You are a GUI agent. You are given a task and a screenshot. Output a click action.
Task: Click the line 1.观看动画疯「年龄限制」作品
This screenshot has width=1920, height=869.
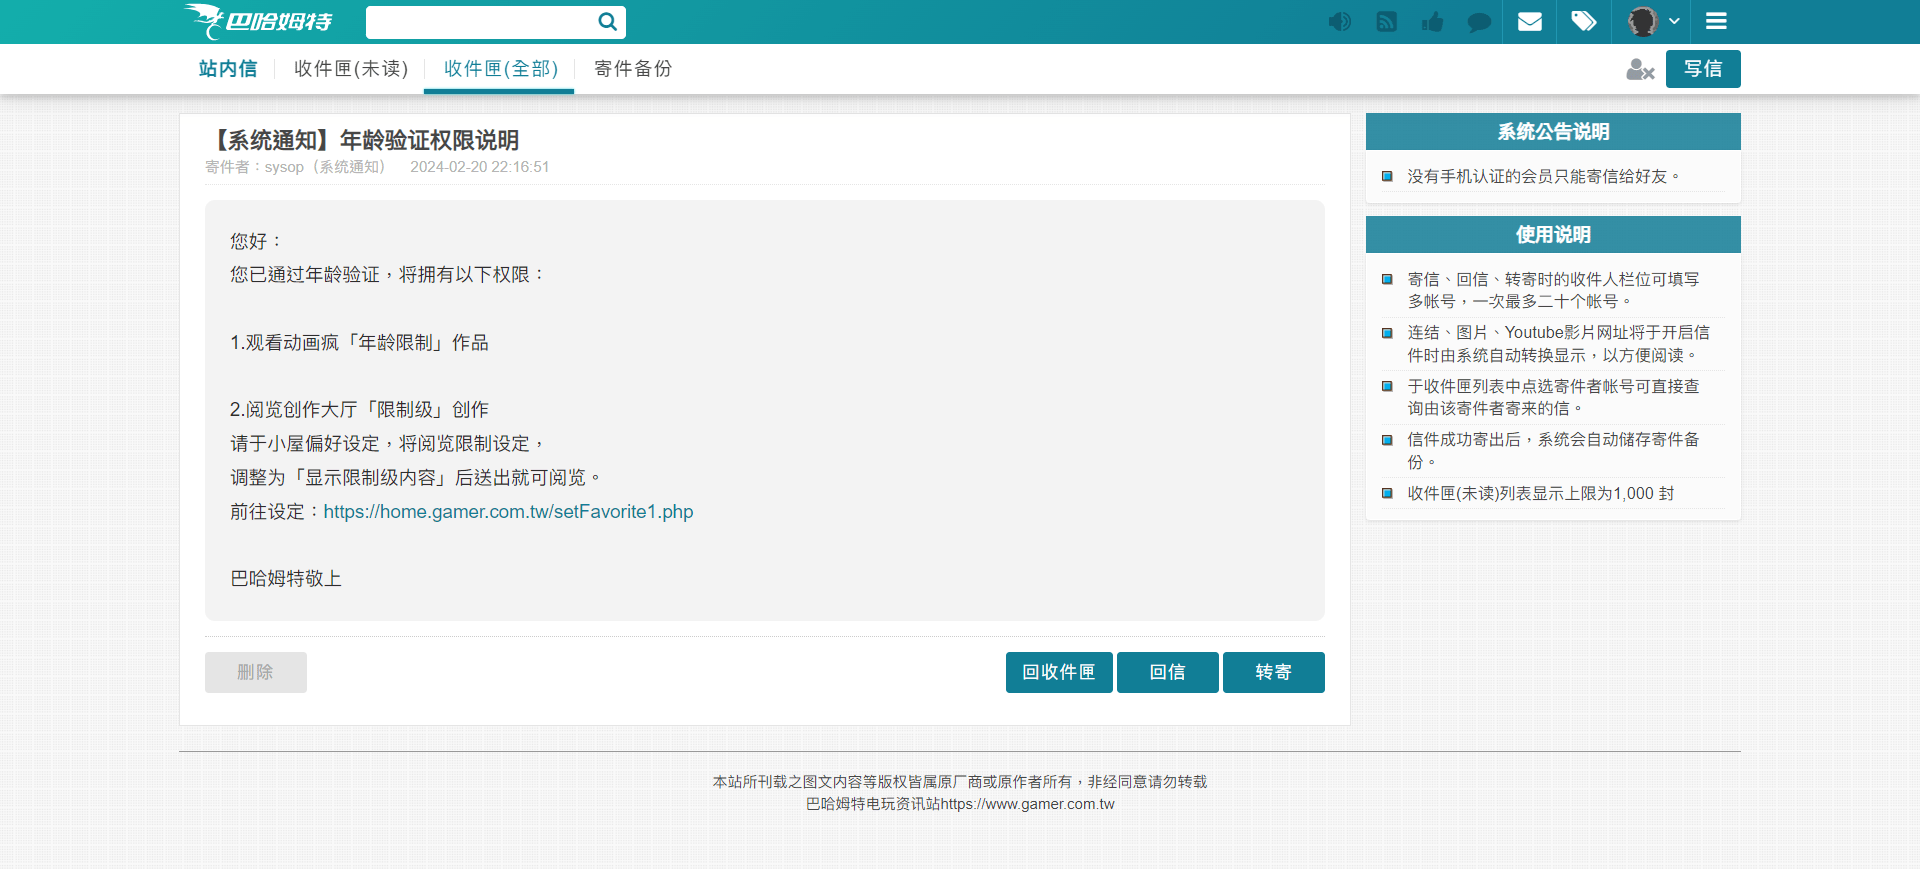(x=359, y=342)
